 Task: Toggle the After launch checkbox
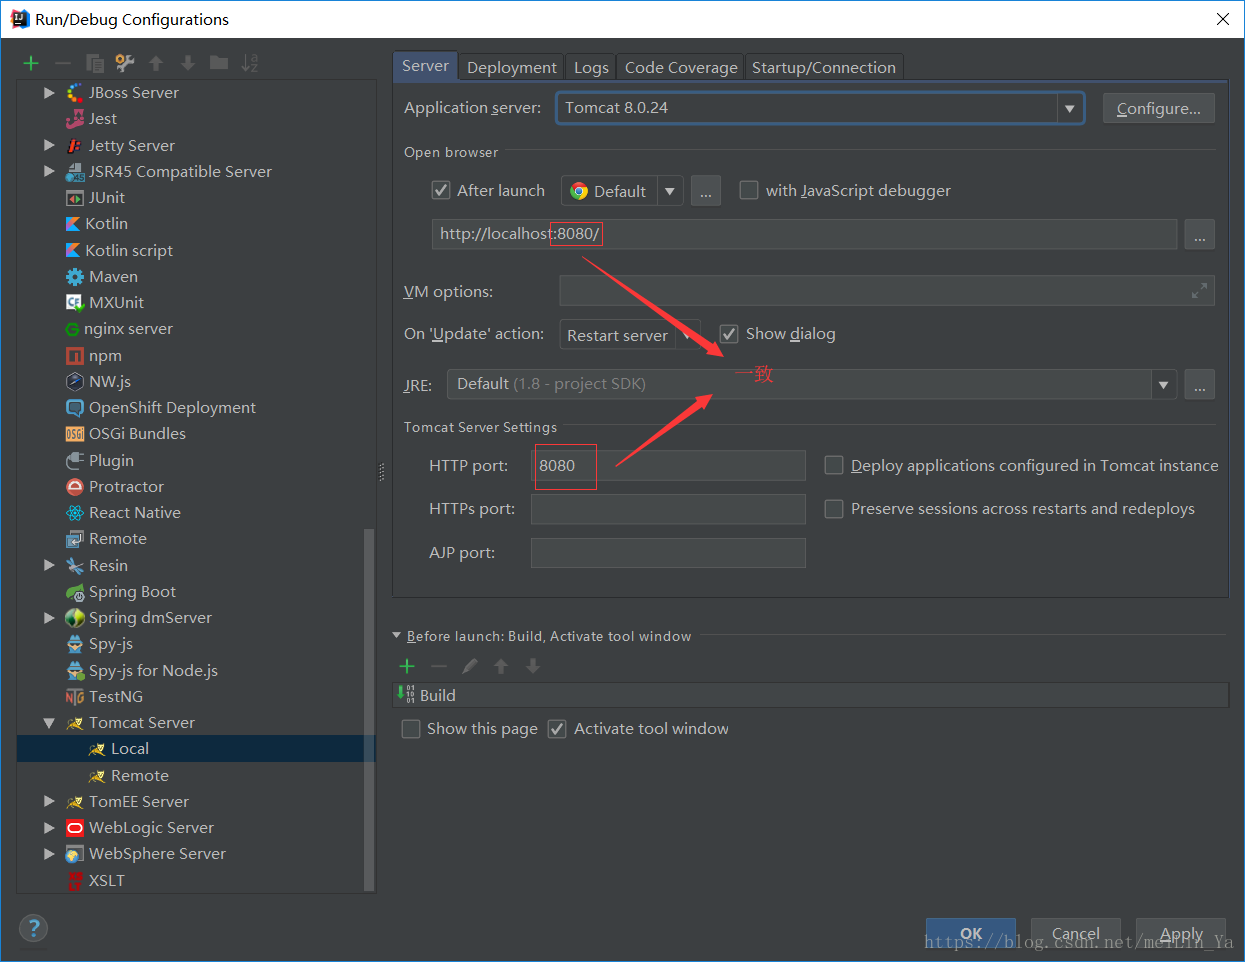point(441,190)
